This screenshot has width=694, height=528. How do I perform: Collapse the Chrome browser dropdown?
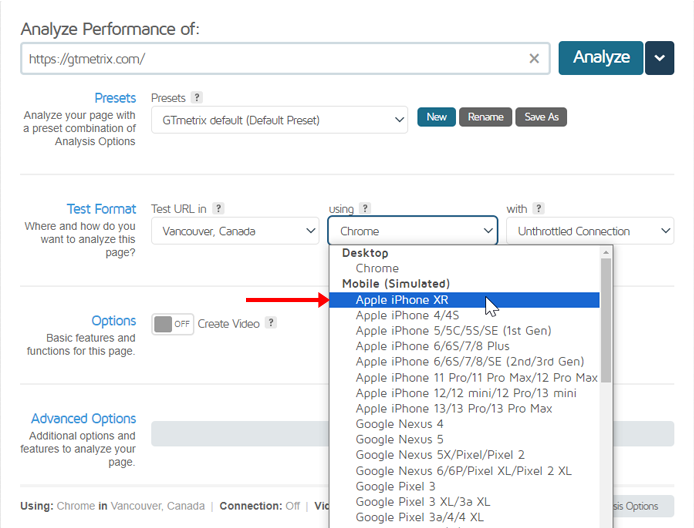(413, 231)
